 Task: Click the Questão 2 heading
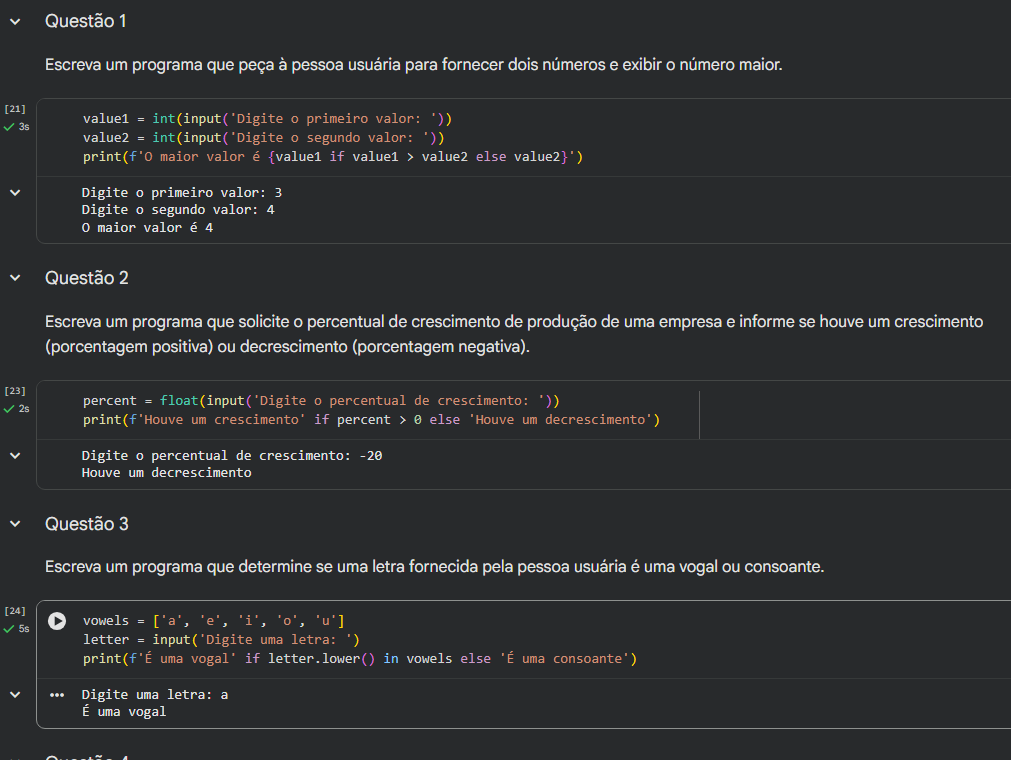coord(86,278)
